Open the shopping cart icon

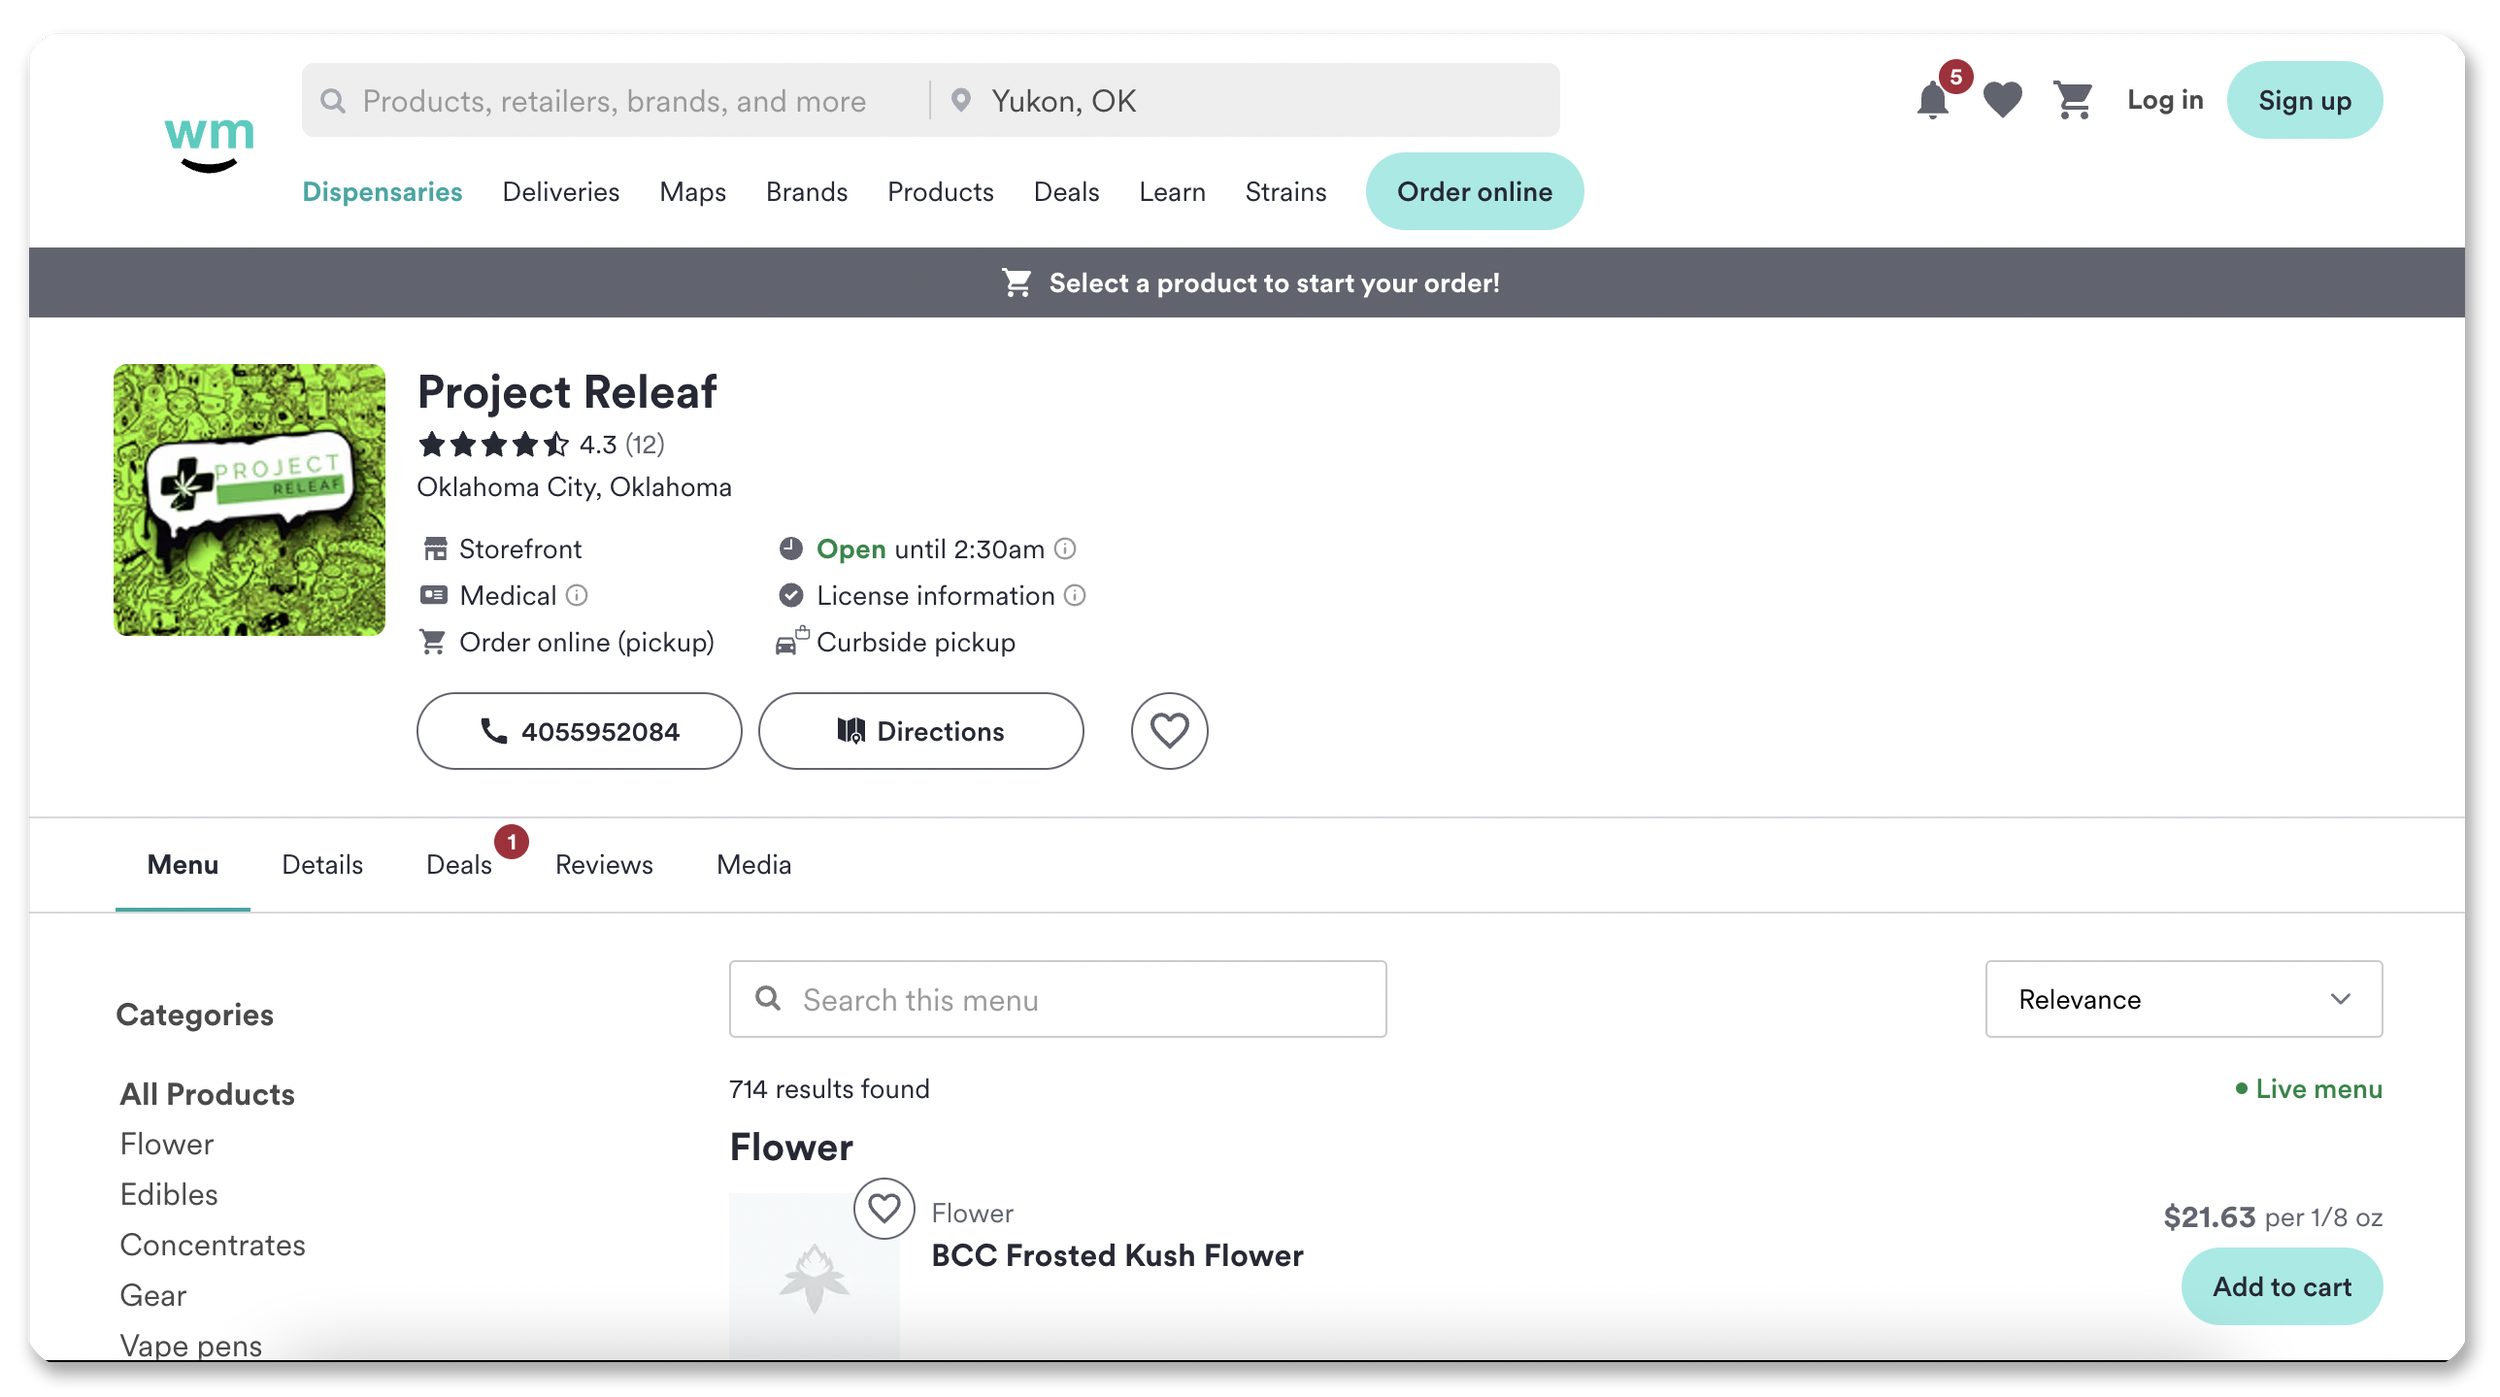(x=2071, y=99)
